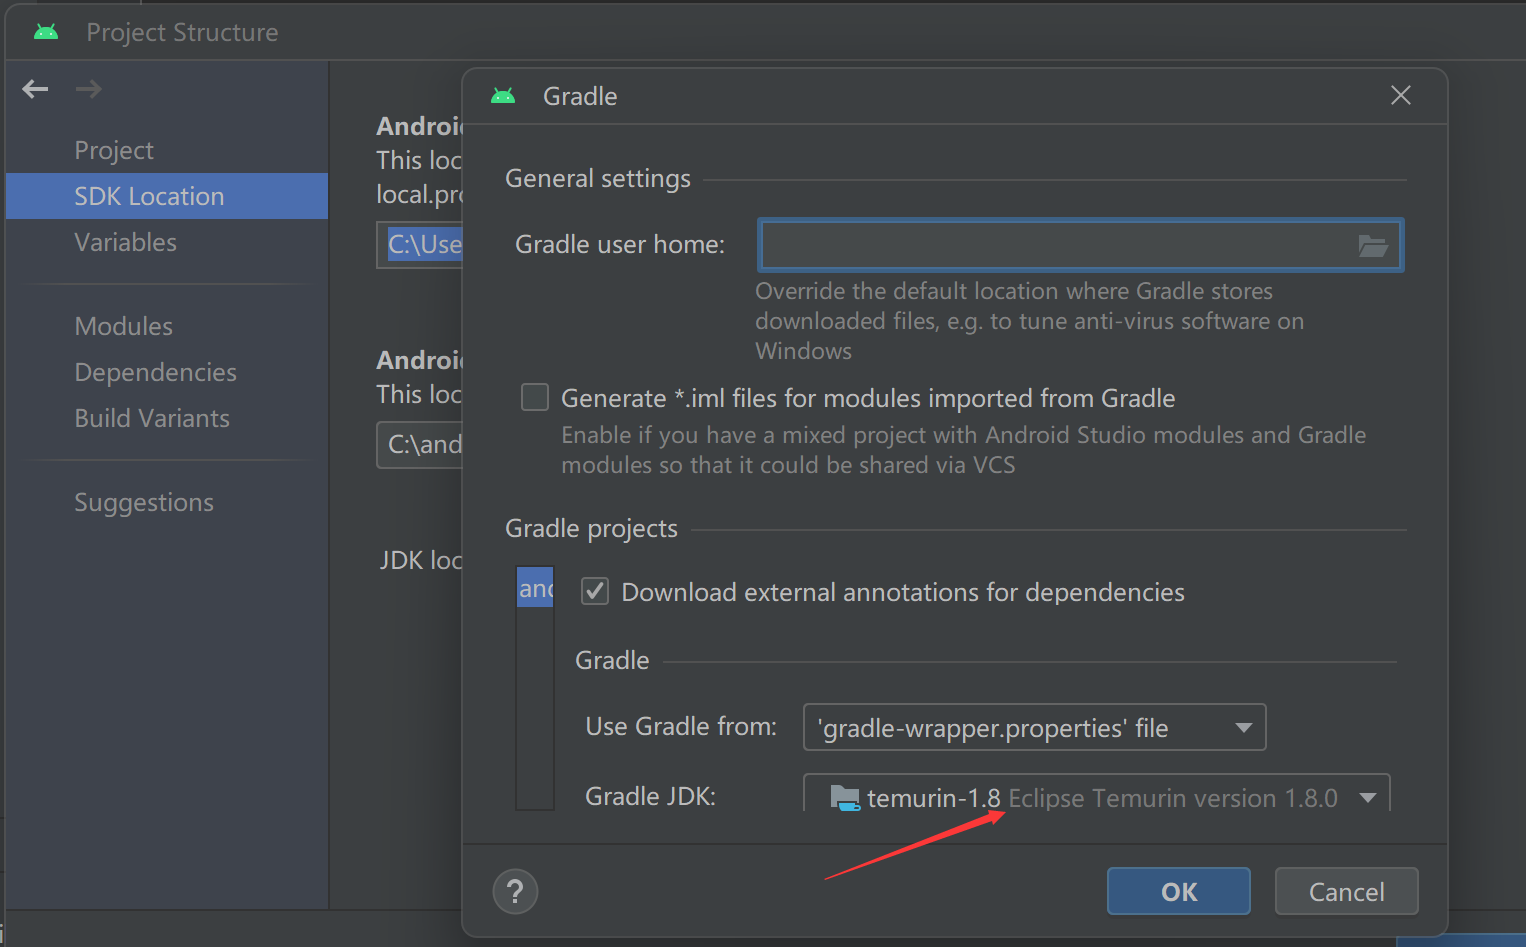1526x947 pixels.
Task: Click the JDK folder icon beside temurin-1.8
Action: (x=845, y=798)
